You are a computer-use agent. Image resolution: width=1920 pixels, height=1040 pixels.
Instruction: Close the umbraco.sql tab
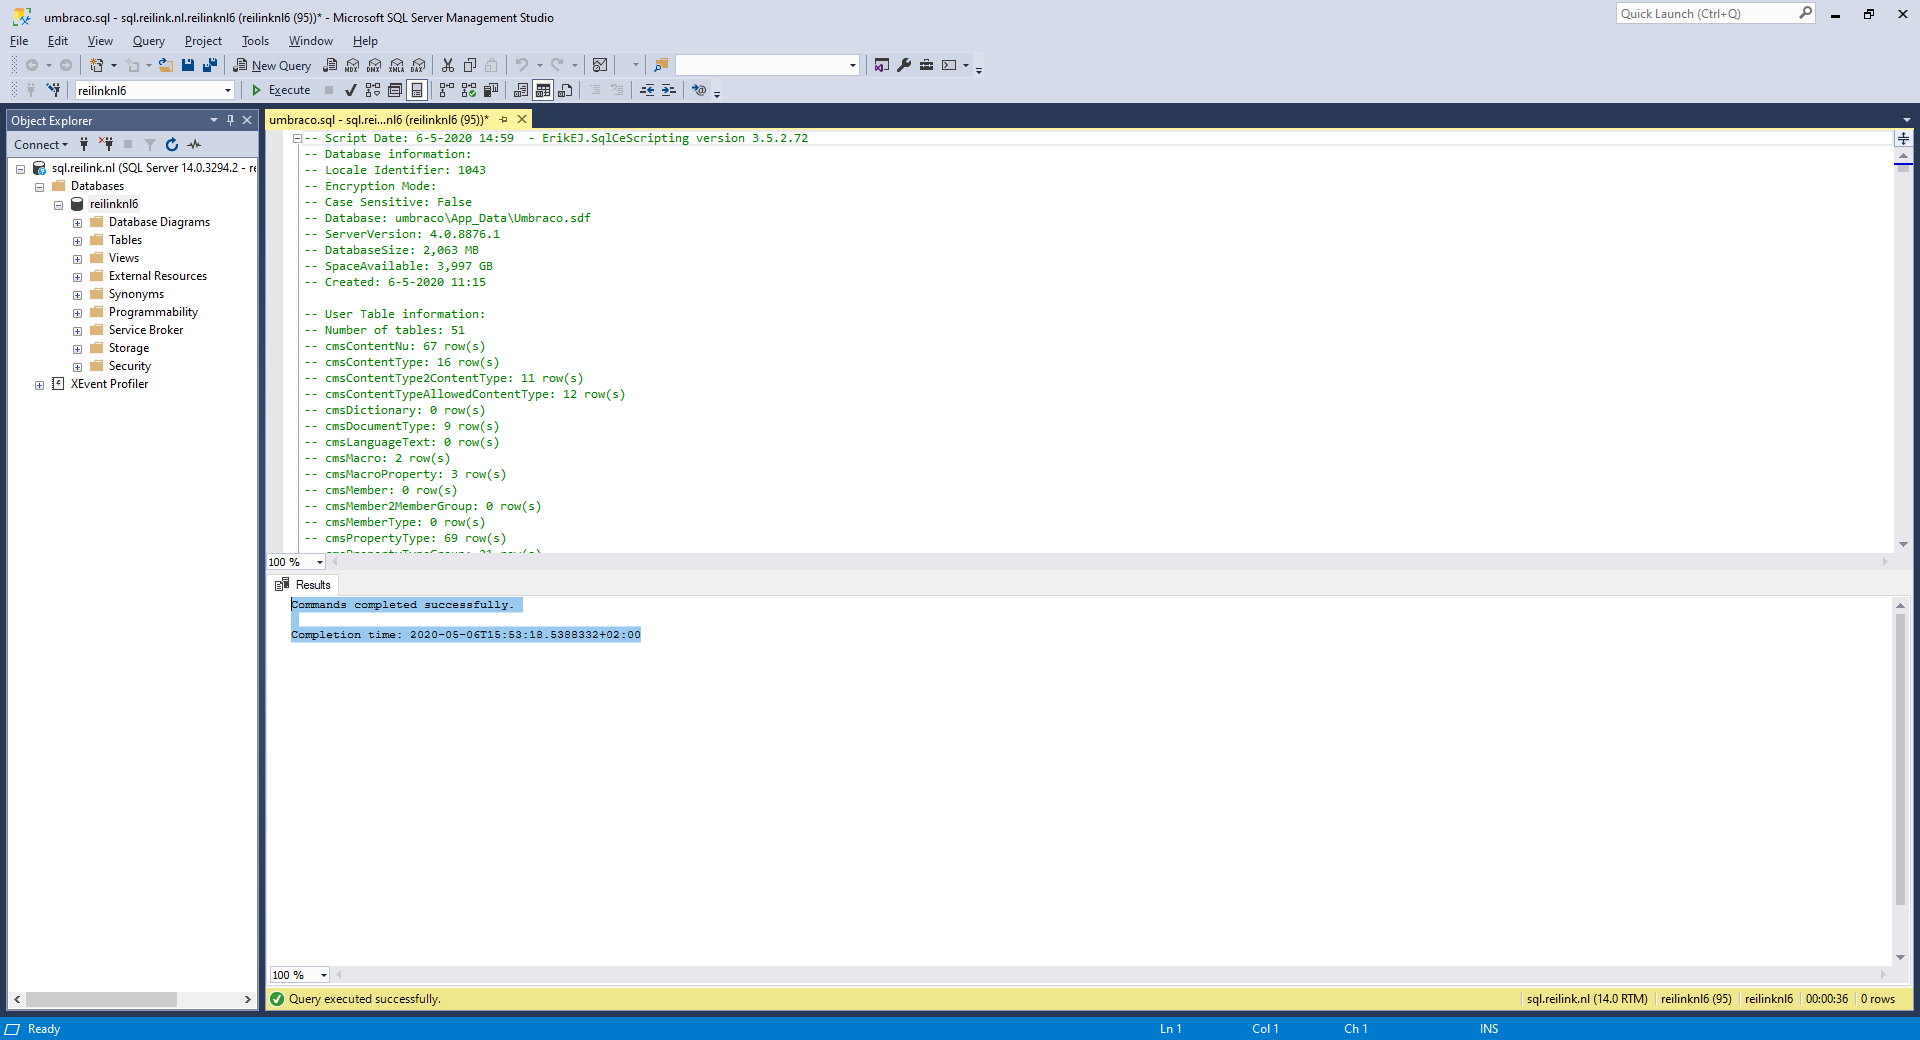pyautogui.click(x=522, y=119)
